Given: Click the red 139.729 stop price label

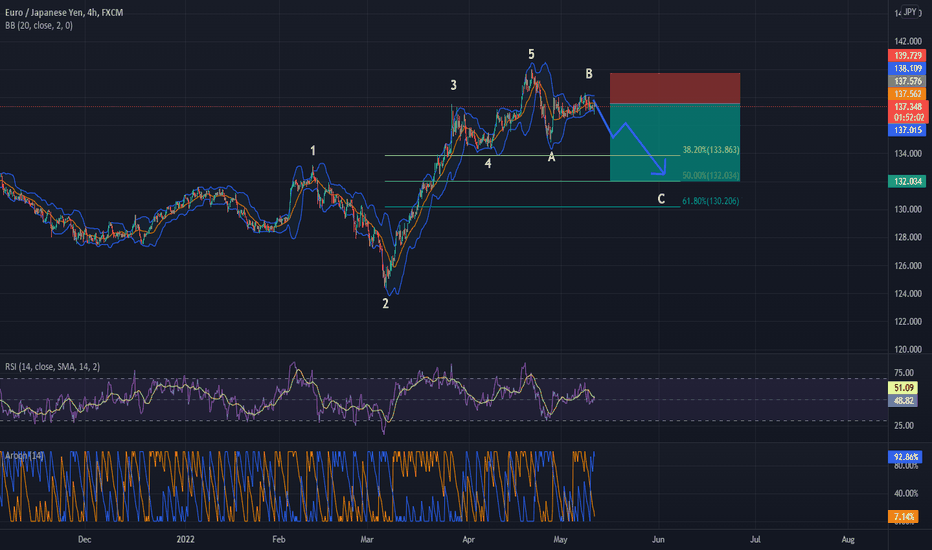Looking at the screenshot, I should point(907,56).
